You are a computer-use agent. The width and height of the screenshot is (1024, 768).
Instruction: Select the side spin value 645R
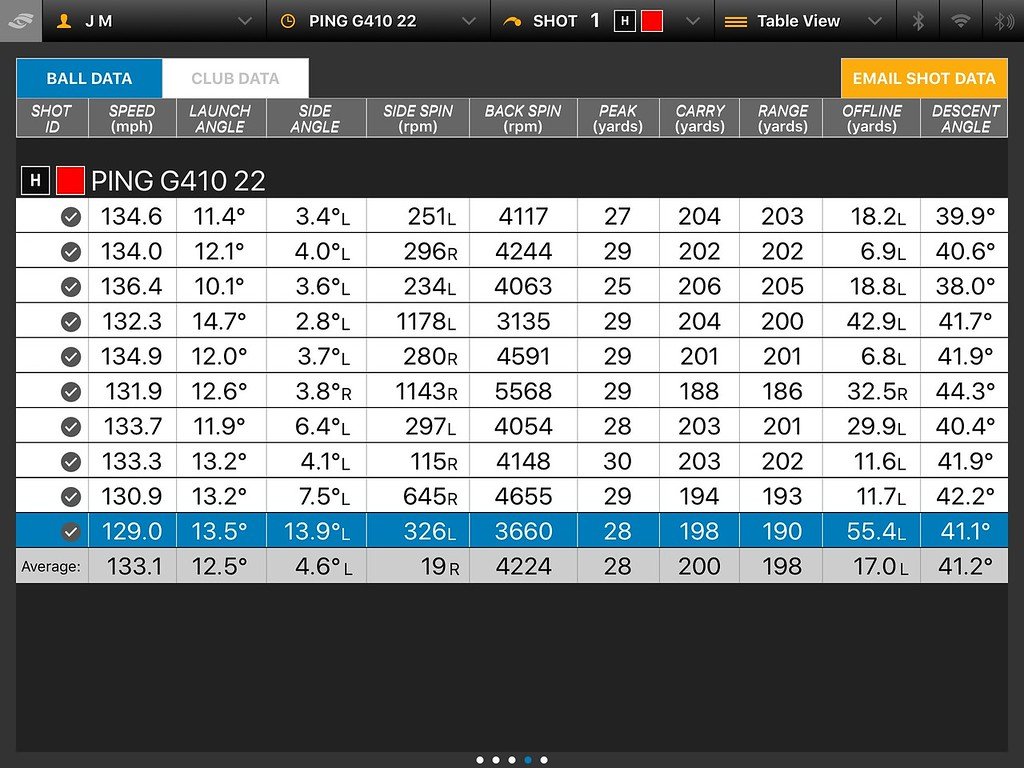tap(430, 496)
